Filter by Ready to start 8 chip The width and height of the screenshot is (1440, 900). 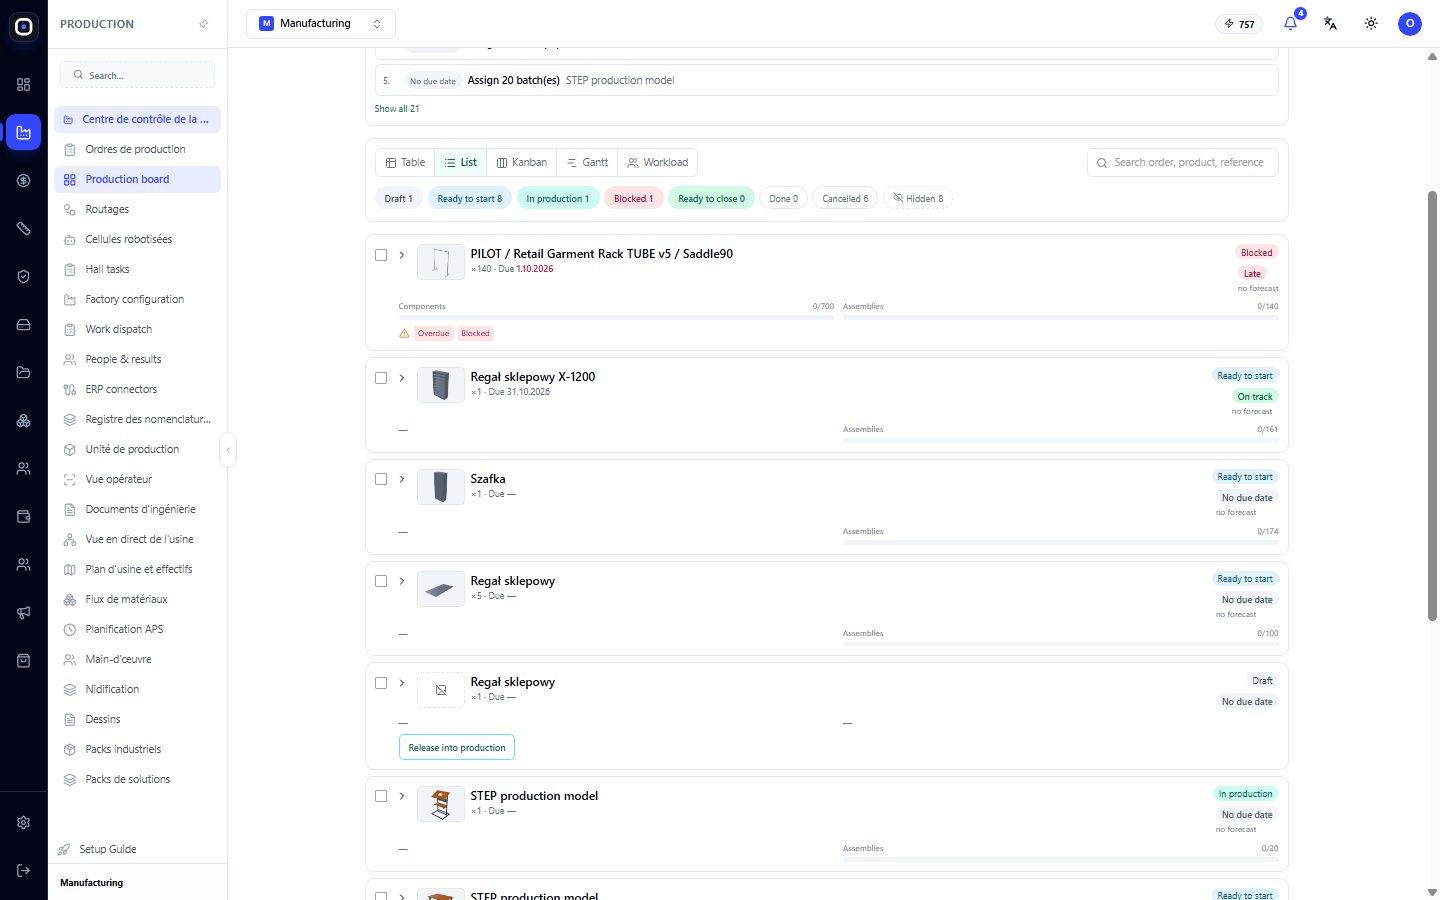470,198
